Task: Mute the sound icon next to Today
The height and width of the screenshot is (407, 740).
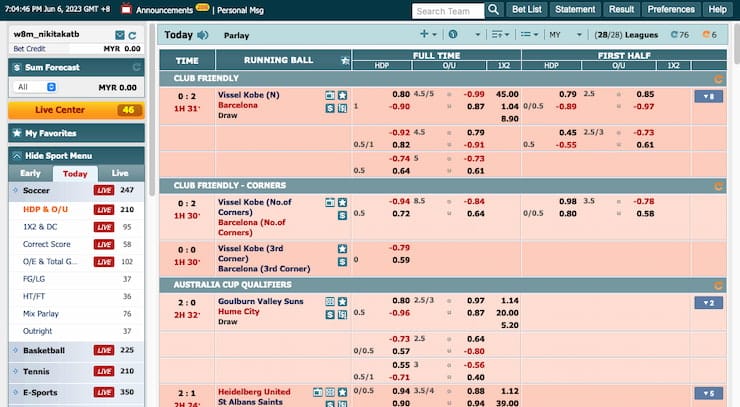Action: (202, 35)
